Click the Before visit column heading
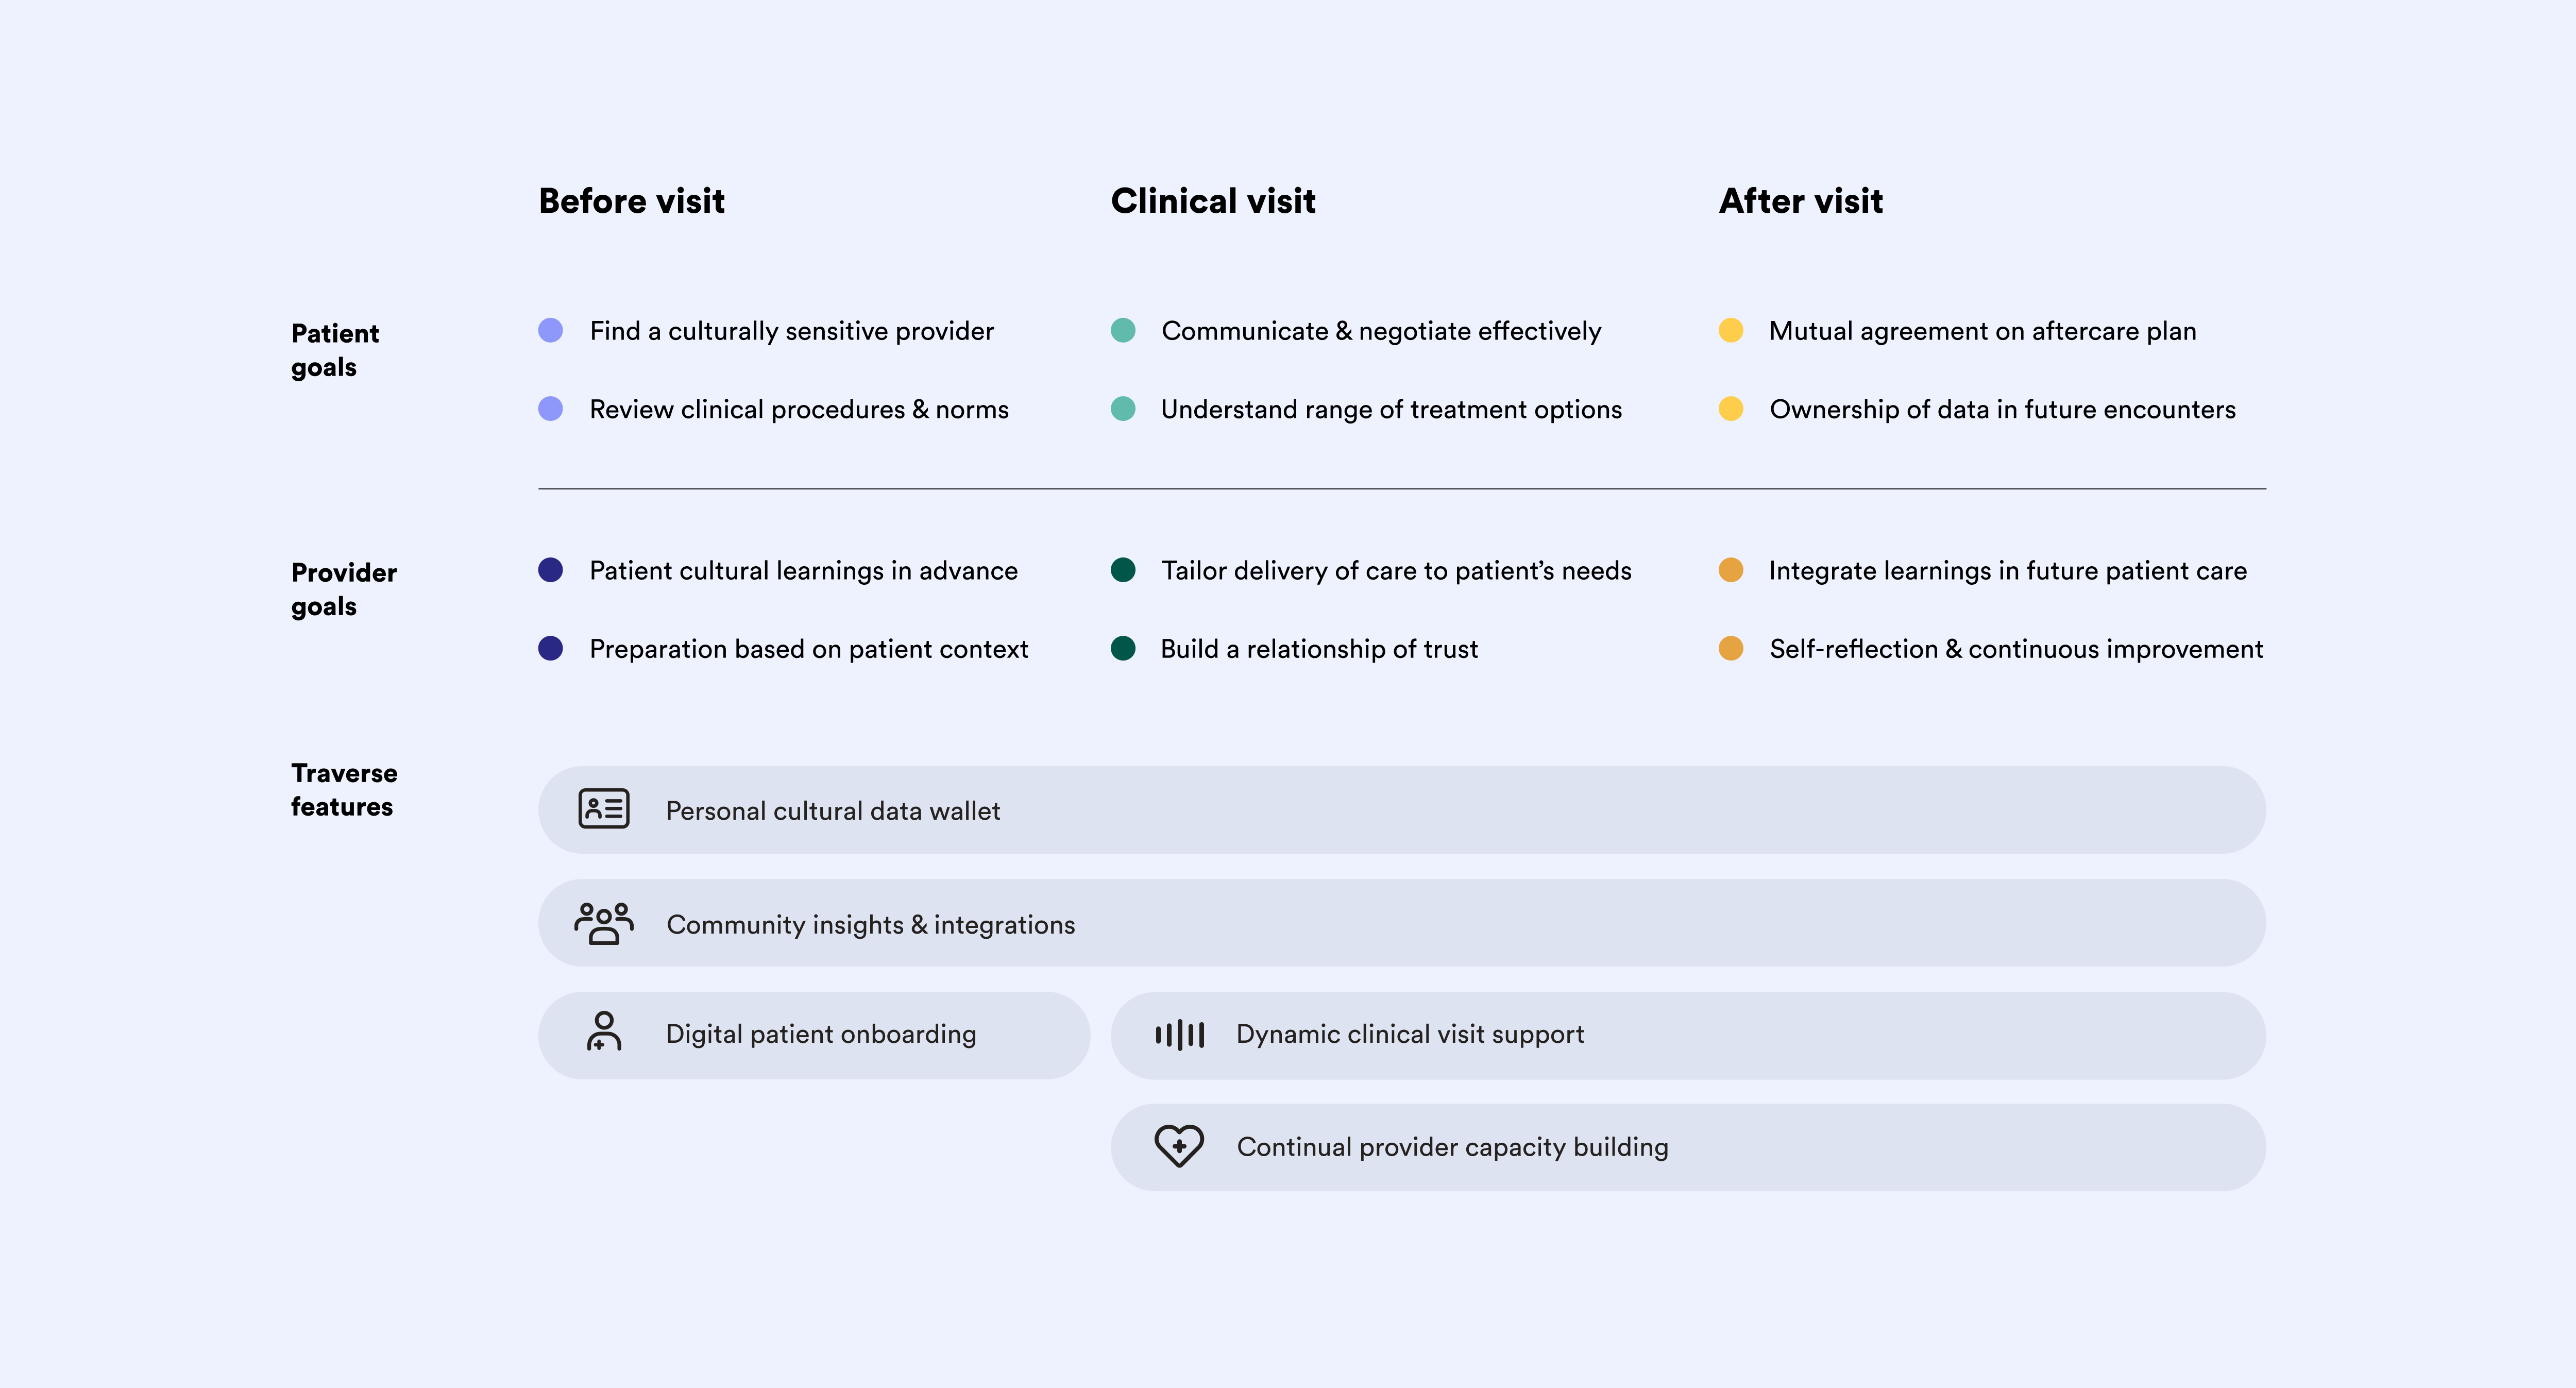The width and height of the screenshot is (2576, 1388). click(x=631, y=201)
